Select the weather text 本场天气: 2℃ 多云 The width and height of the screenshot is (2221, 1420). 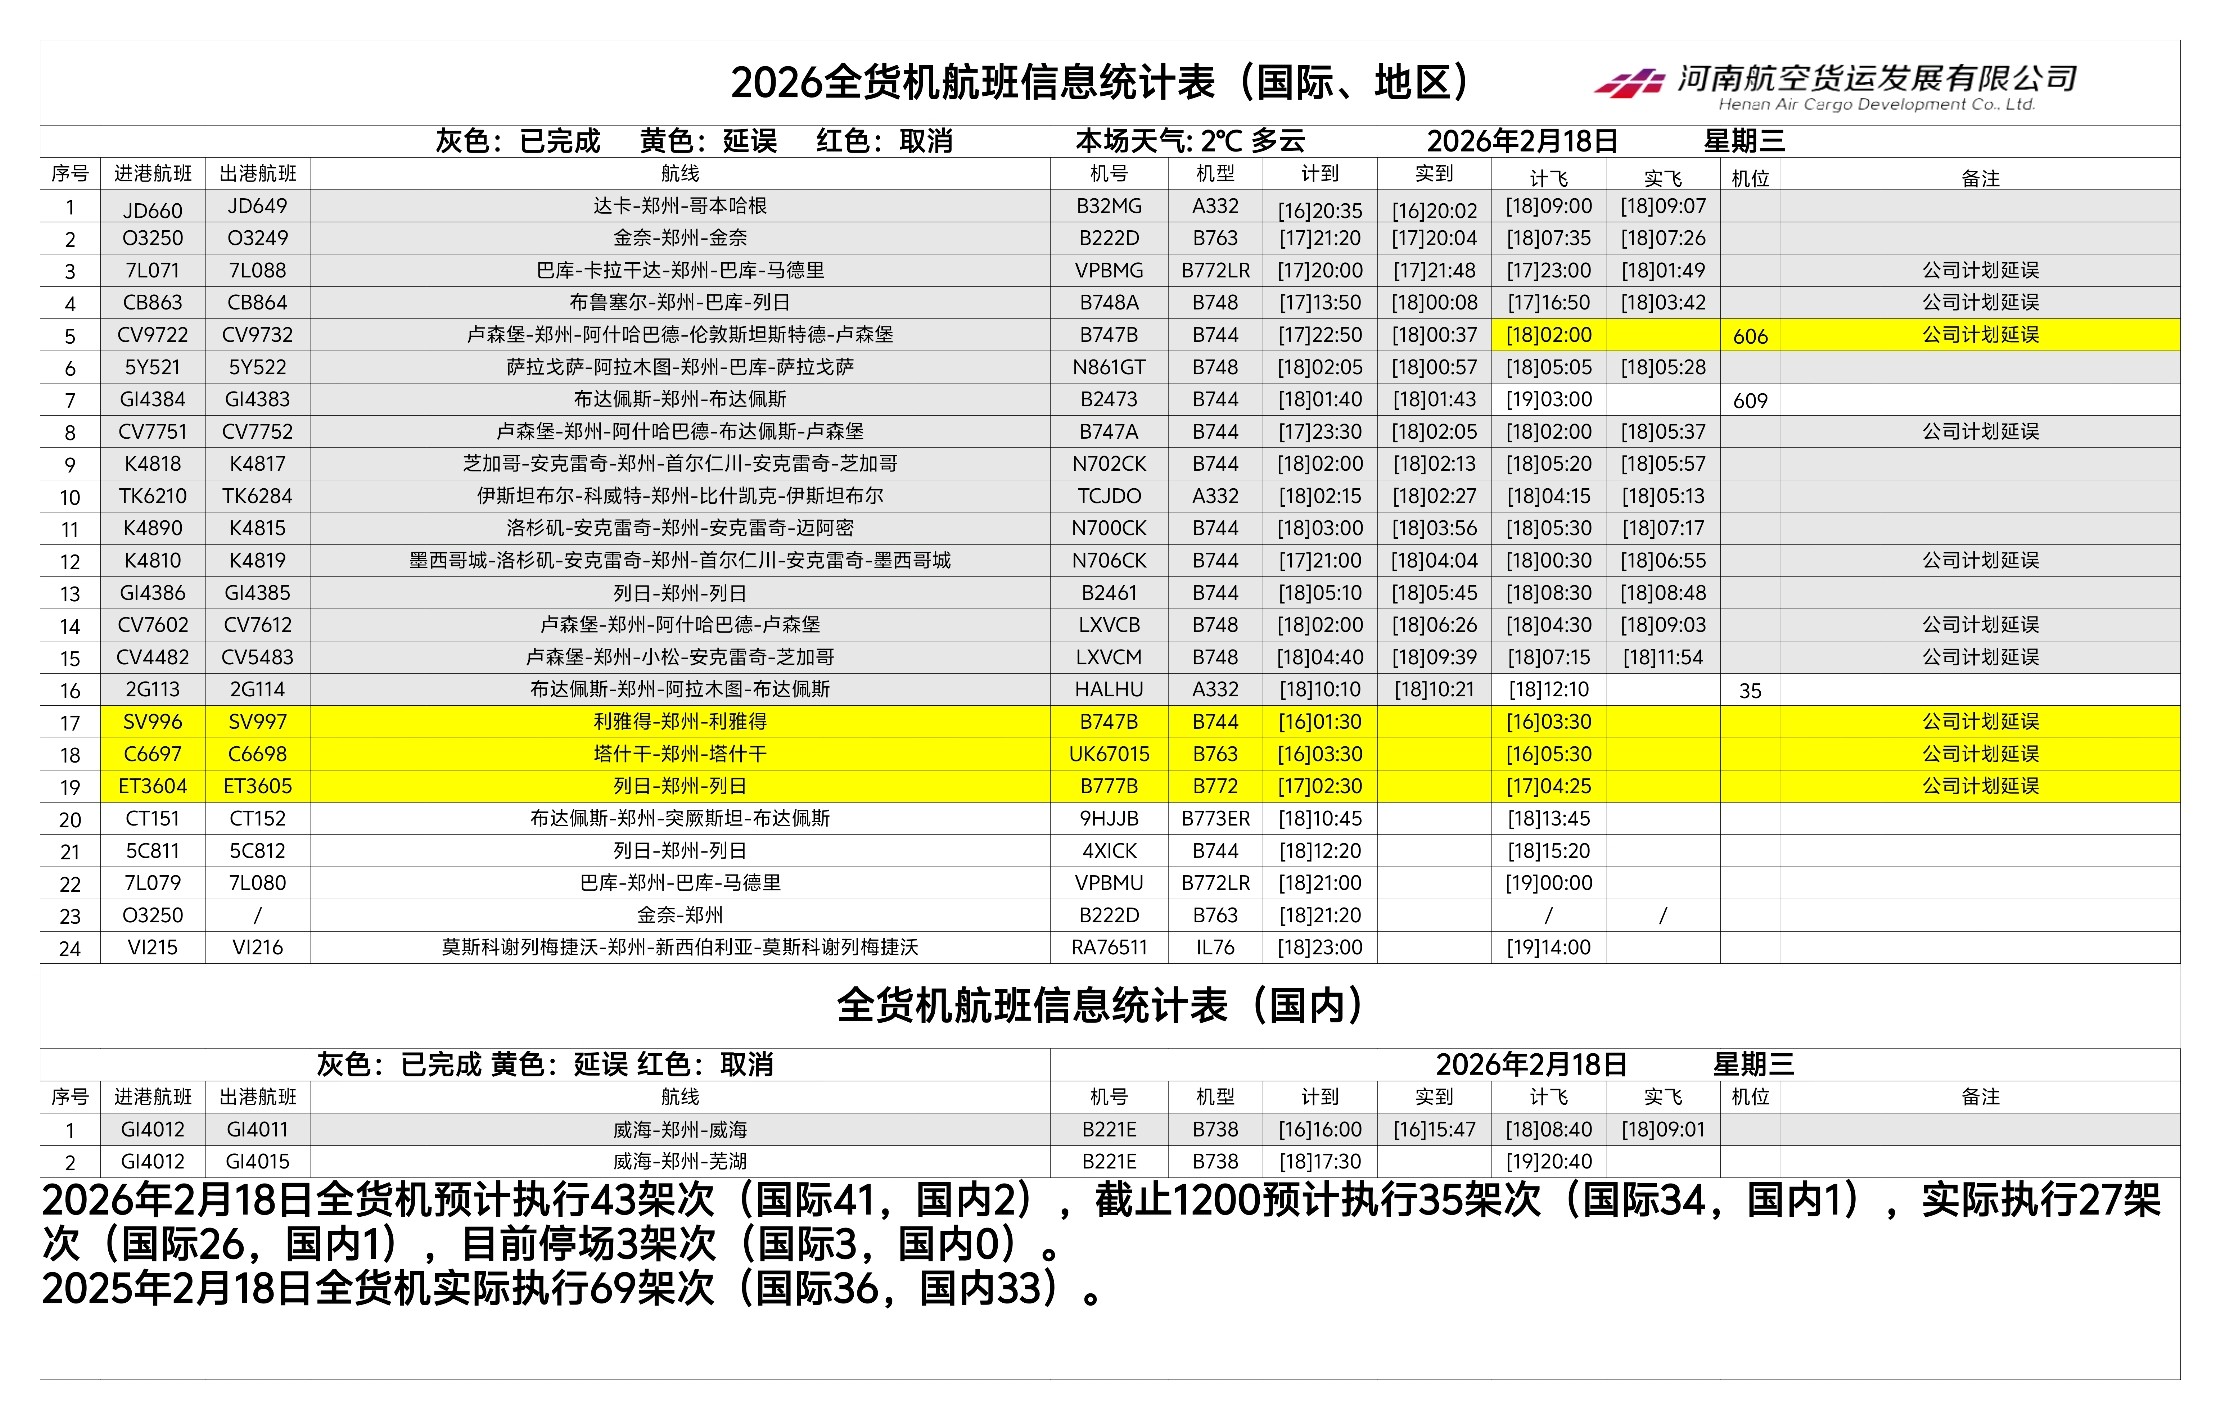tap(1190, 141)
